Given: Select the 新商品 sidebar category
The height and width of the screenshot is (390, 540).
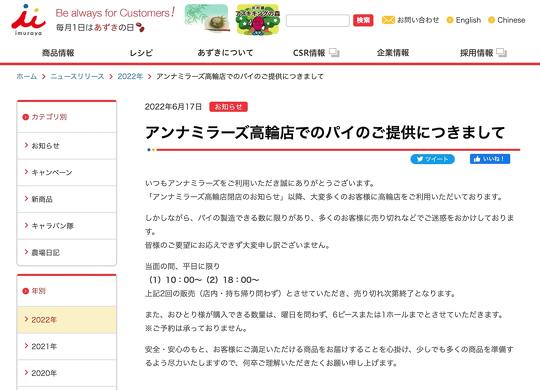Looking at the screenshot, I should (x=66, y=199).
